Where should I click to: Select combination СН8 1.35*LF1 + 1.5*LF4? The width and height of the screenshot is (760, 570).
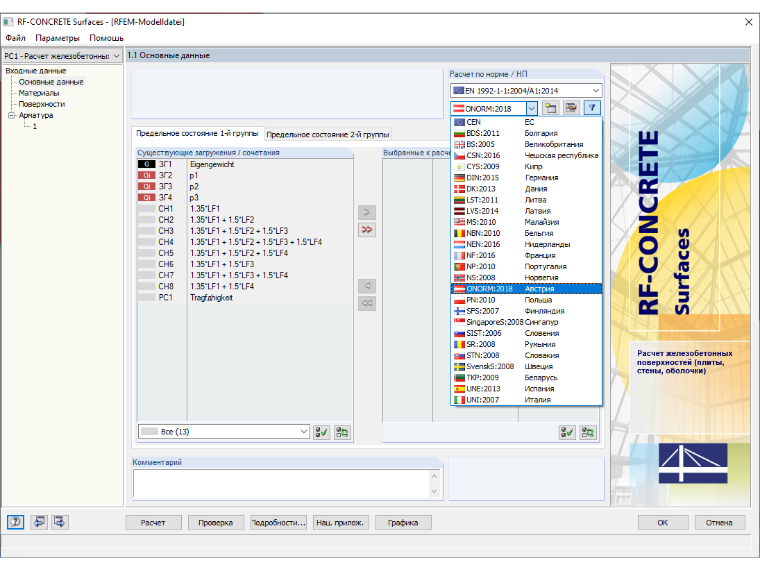coord(245,286)
